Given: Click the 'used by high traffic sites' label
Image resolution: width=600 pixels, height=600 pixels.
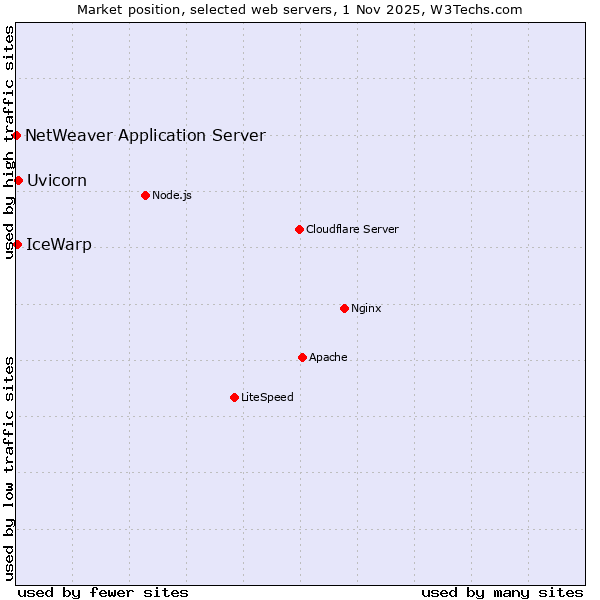Looking at the screenshot, I should click(9, 142).
